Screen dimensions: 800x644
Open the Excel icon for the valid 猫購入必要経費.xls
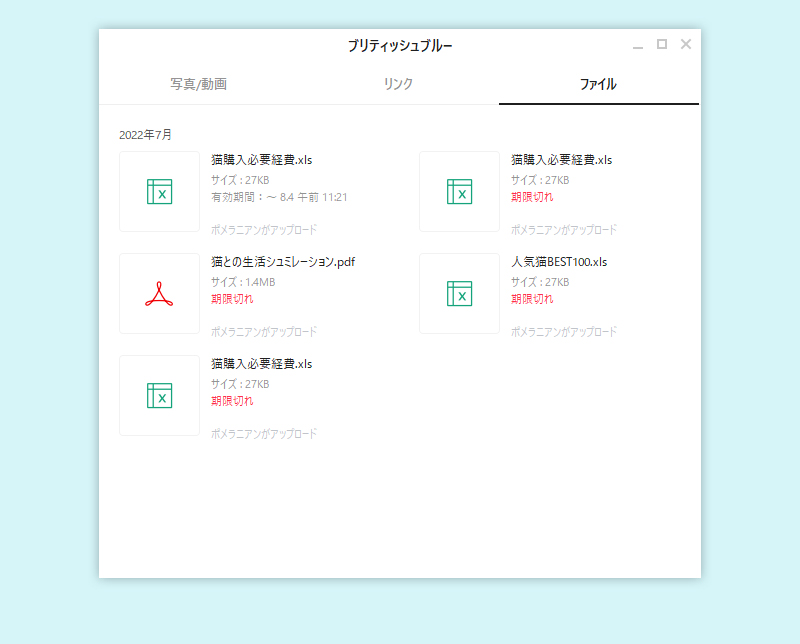click(x=159, y=191)
